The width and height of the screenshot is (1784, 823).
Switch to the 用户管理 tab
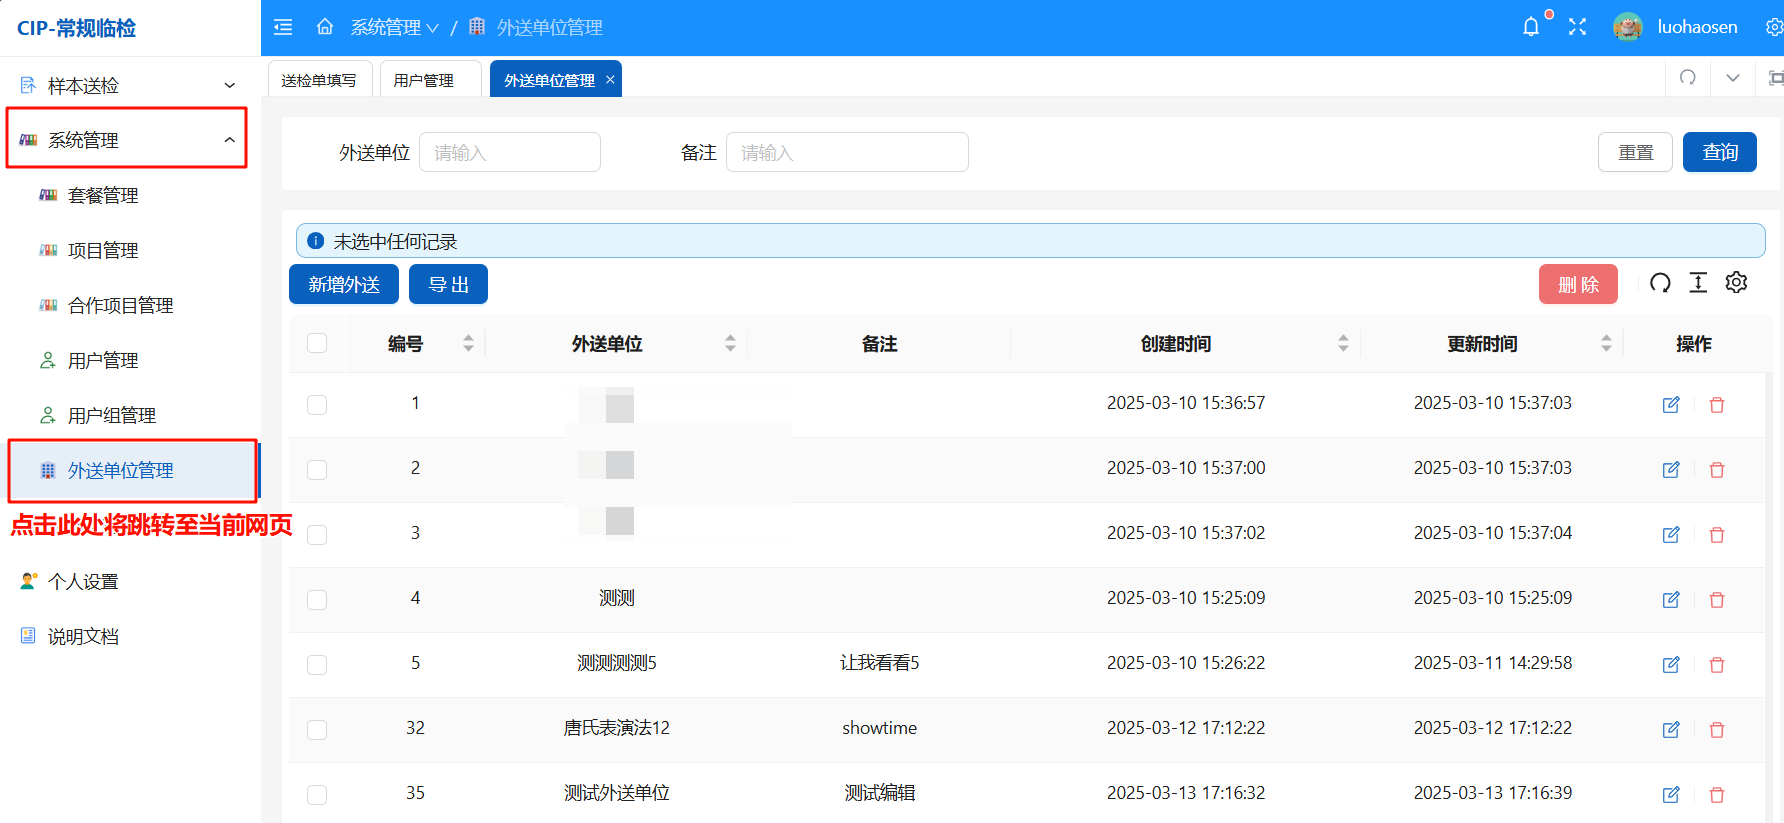(x=424, y=80)
